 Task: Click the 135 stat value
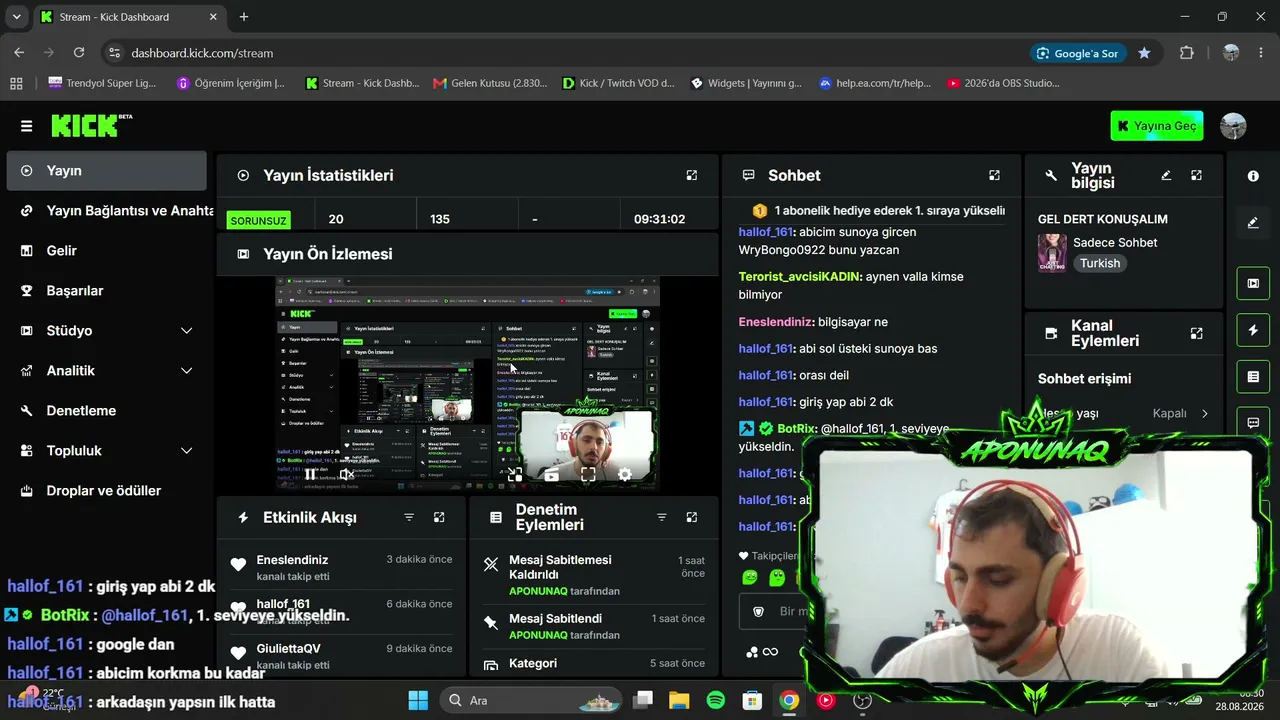(x=440, y=219)
